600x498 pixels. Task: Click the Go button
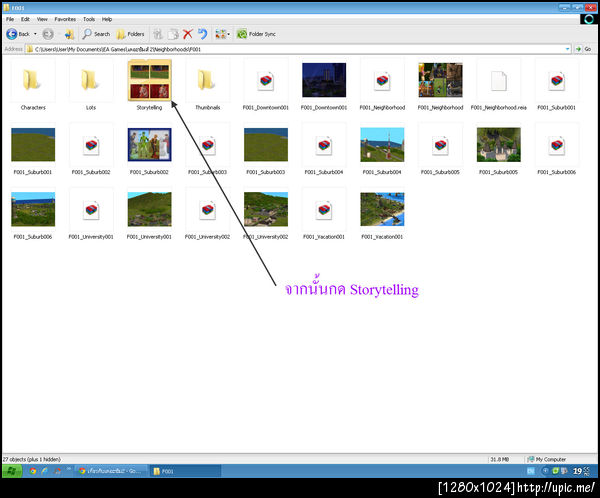coord(584,49)
